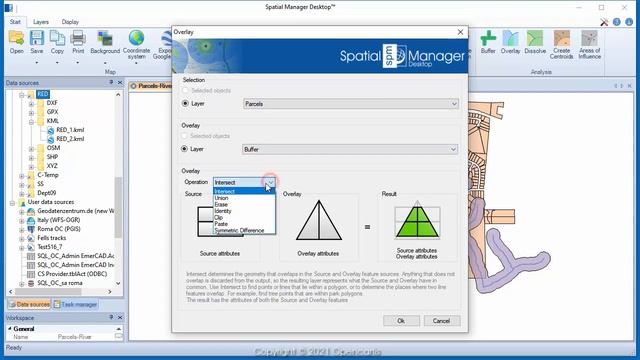Image resolution: width=640 pixels, height=360 pixels.
Task: Switch to the Start ribbon tab
Action: [x=15, y=22]
